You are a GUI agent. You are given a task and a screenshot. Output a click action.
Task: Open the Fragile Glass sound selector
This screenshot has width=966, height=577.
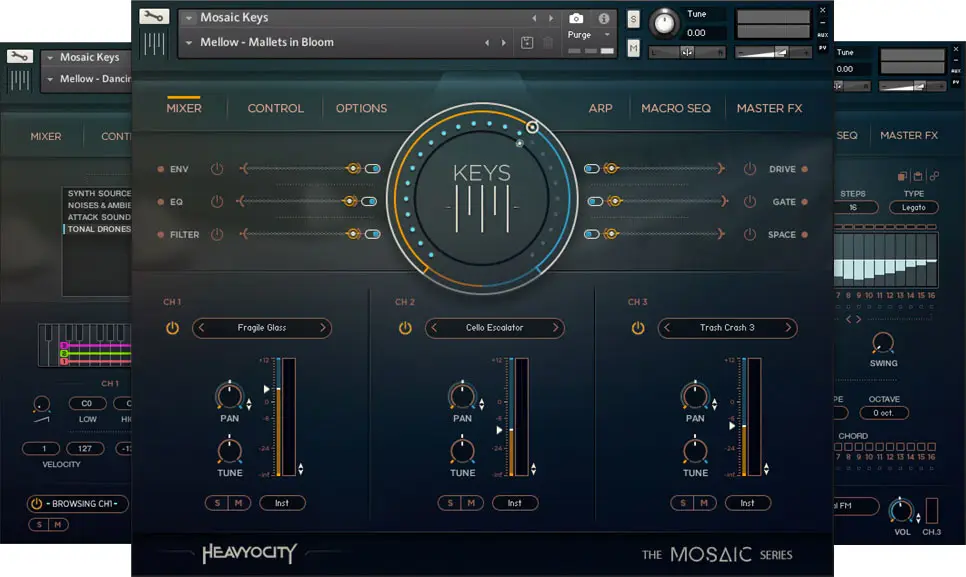coord(262,328)
